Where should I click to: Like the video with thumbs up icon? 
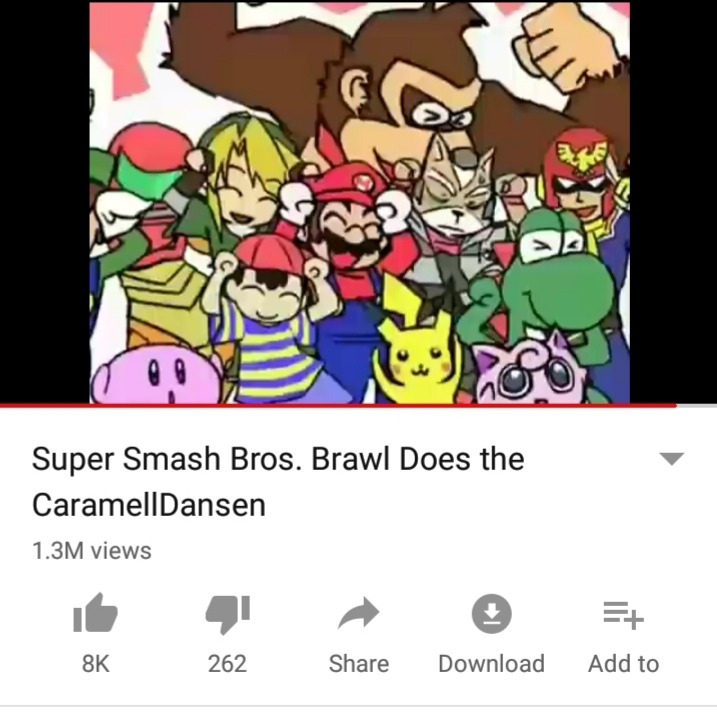96,613
